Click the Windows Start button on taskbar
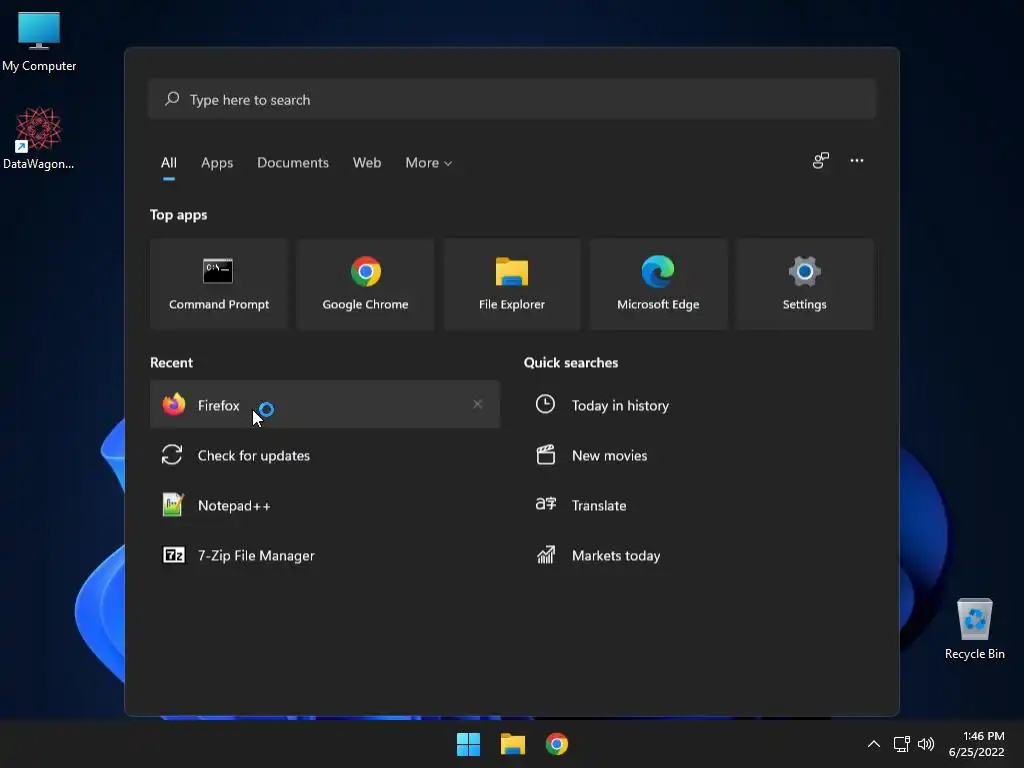Image resolution: width=1024 pixels, height=768 pixels. point(468,744)
